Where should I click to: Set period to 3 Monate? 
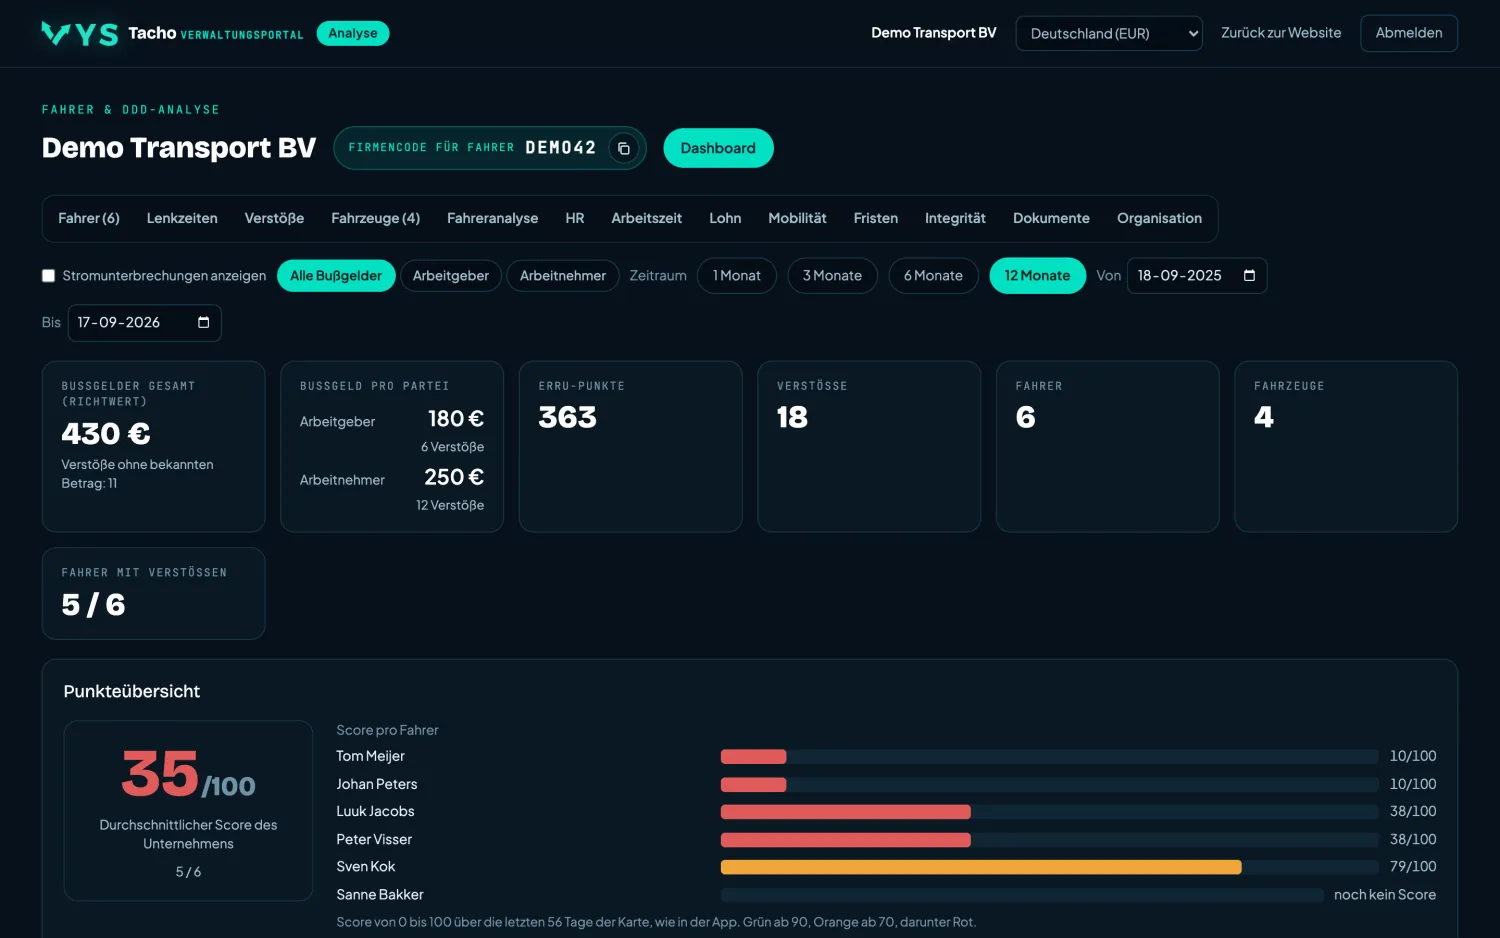point(832,276)
